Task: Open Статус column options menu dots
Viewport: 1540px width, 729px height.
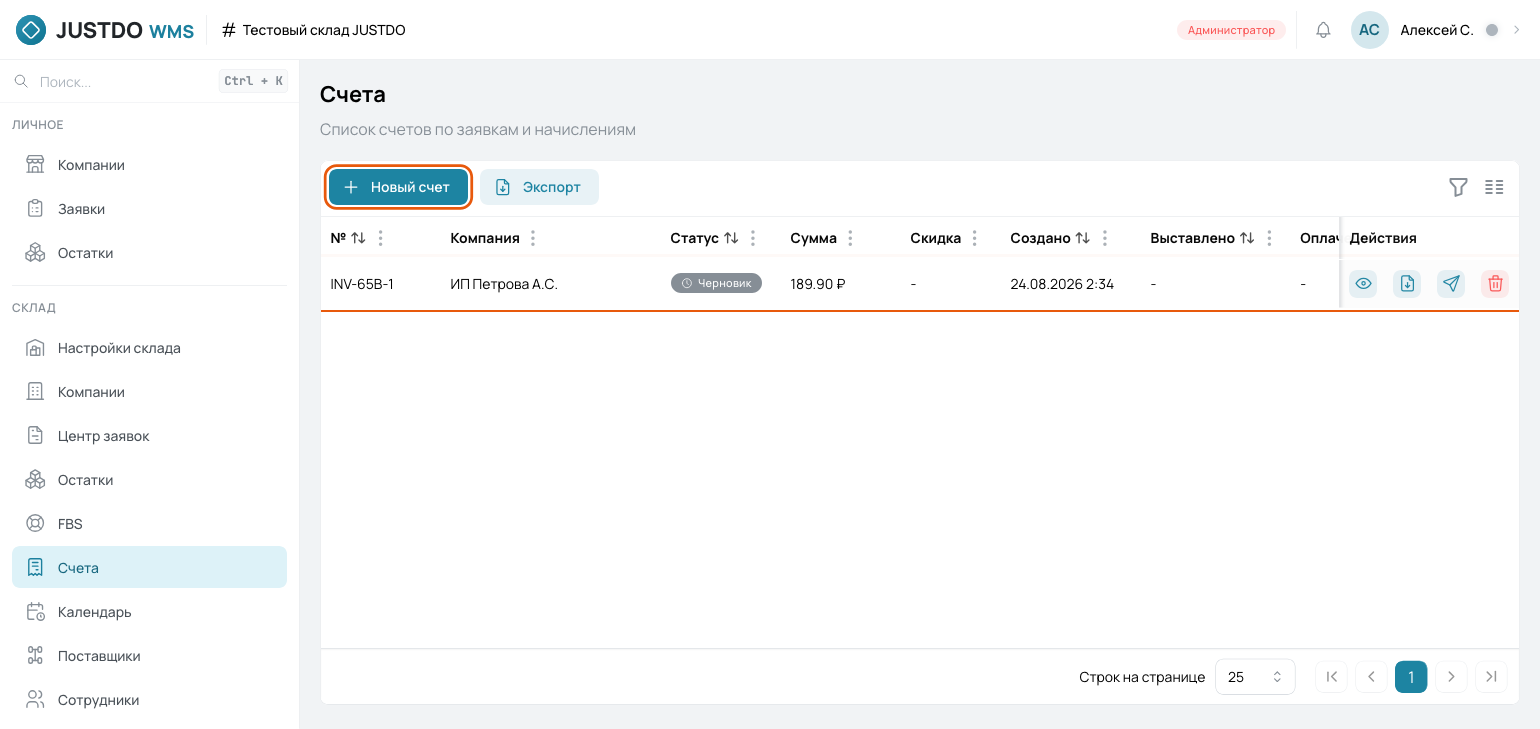Action: [753, 238]
